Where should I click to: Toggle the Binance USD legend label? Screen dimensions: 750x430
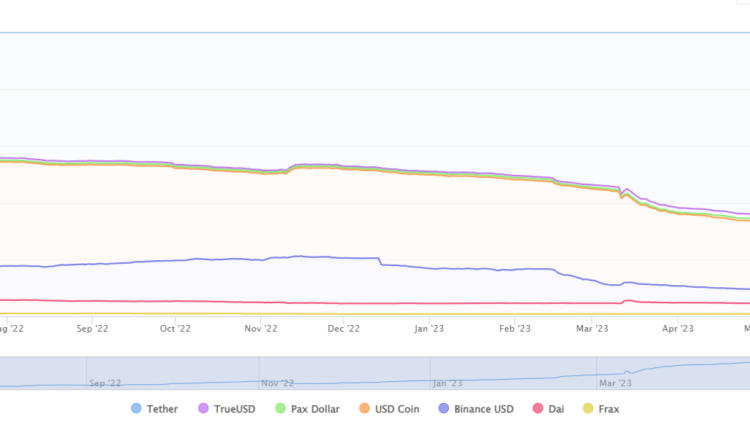pos(485,409)
